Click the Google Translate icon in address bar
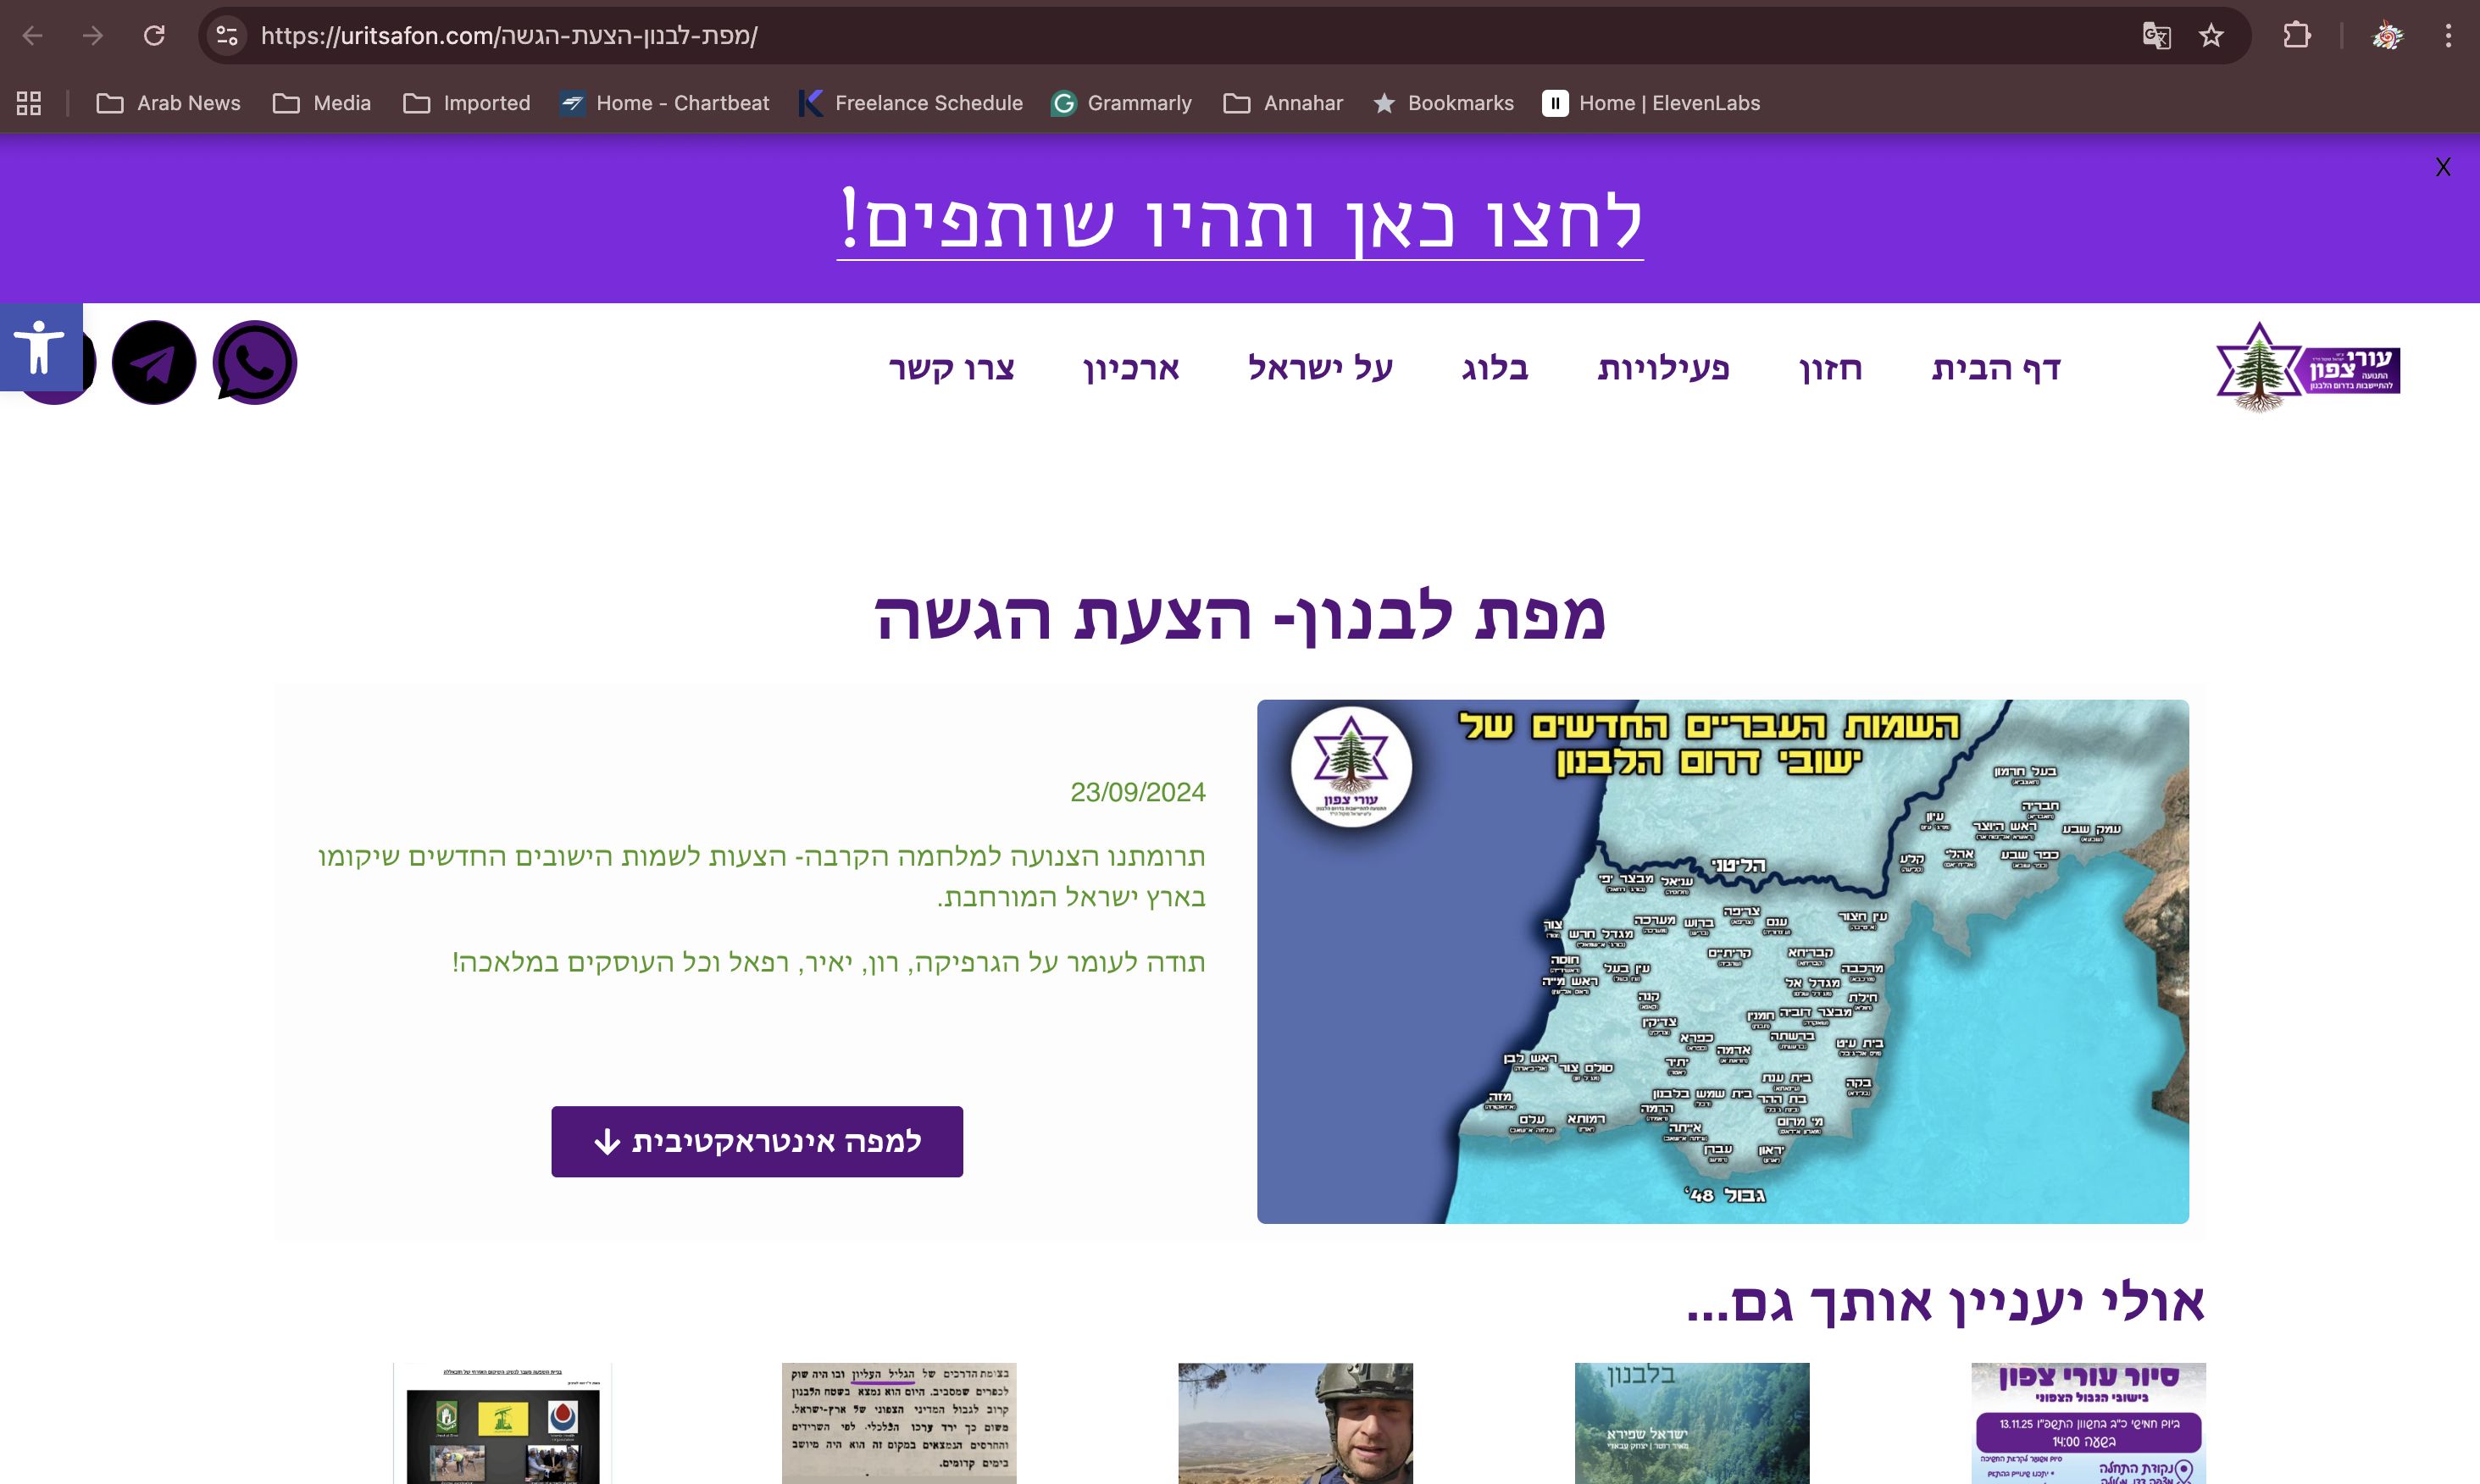The image size is (2480, 1484). [x=2156, y=36]
